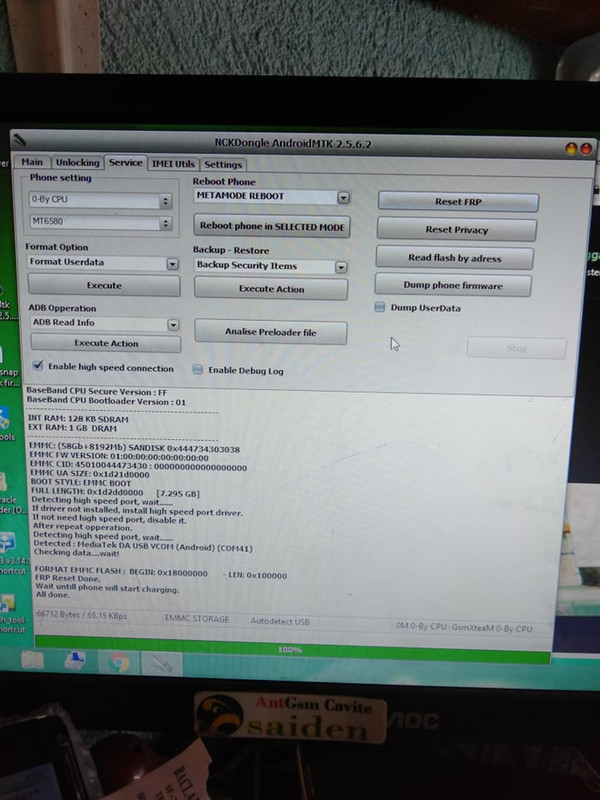
Task: Click the 'EMMC UA SIZE: 0x1d21d0000' log line
Action: click(x=90, y=474)
